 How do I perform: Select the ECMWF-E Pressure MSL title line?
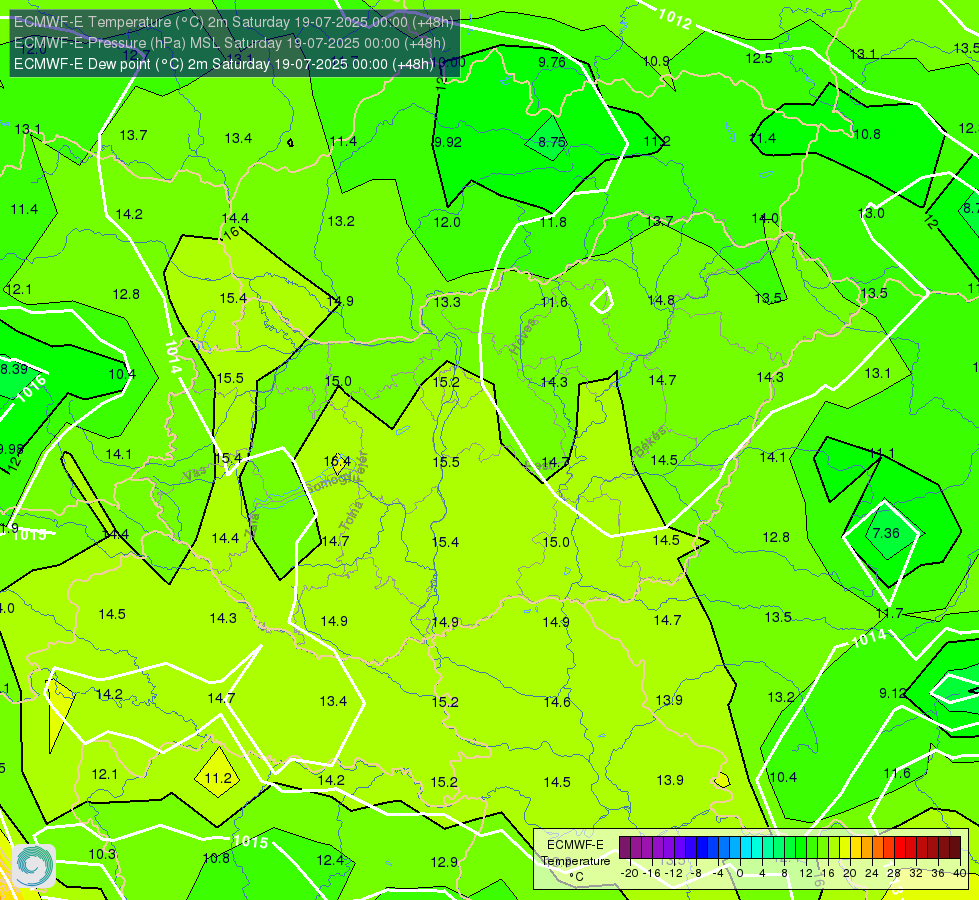tap(230, 43)
